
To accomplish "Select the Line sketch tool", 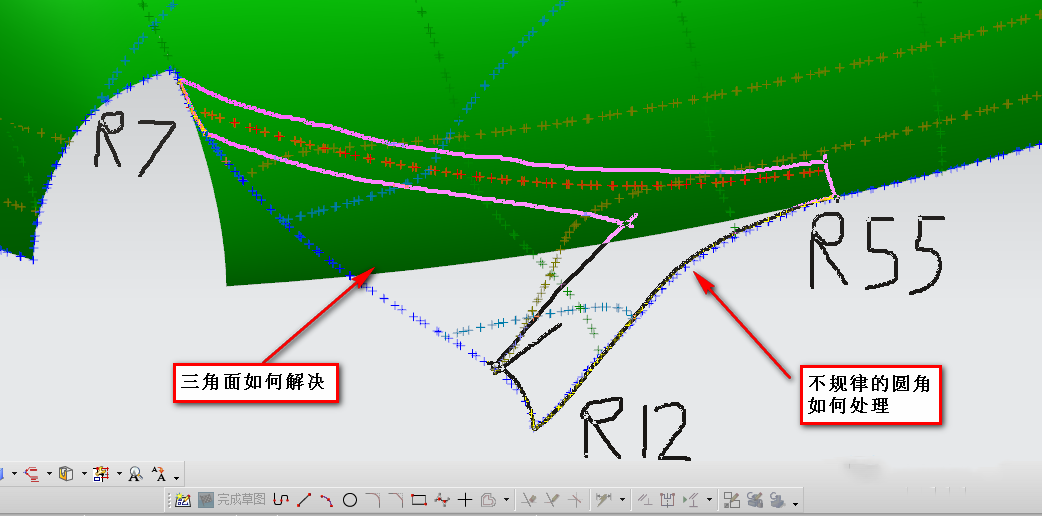I will [305, 499].
